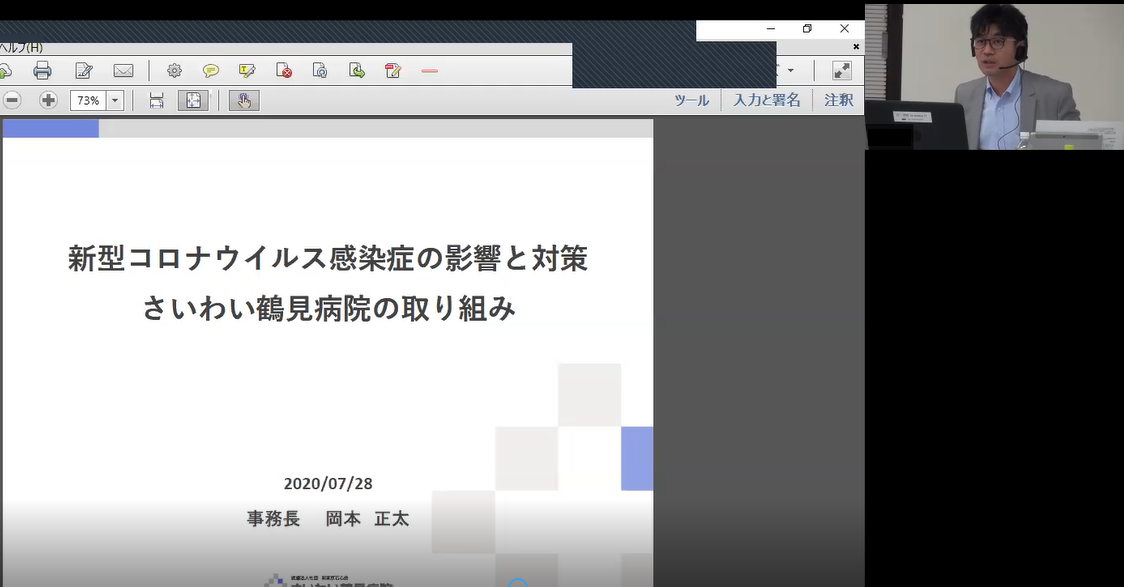Click the presenter name 岡本 正太
Image resolution: width=1124 pixels, height=587 pixels.
pos(367,519)
